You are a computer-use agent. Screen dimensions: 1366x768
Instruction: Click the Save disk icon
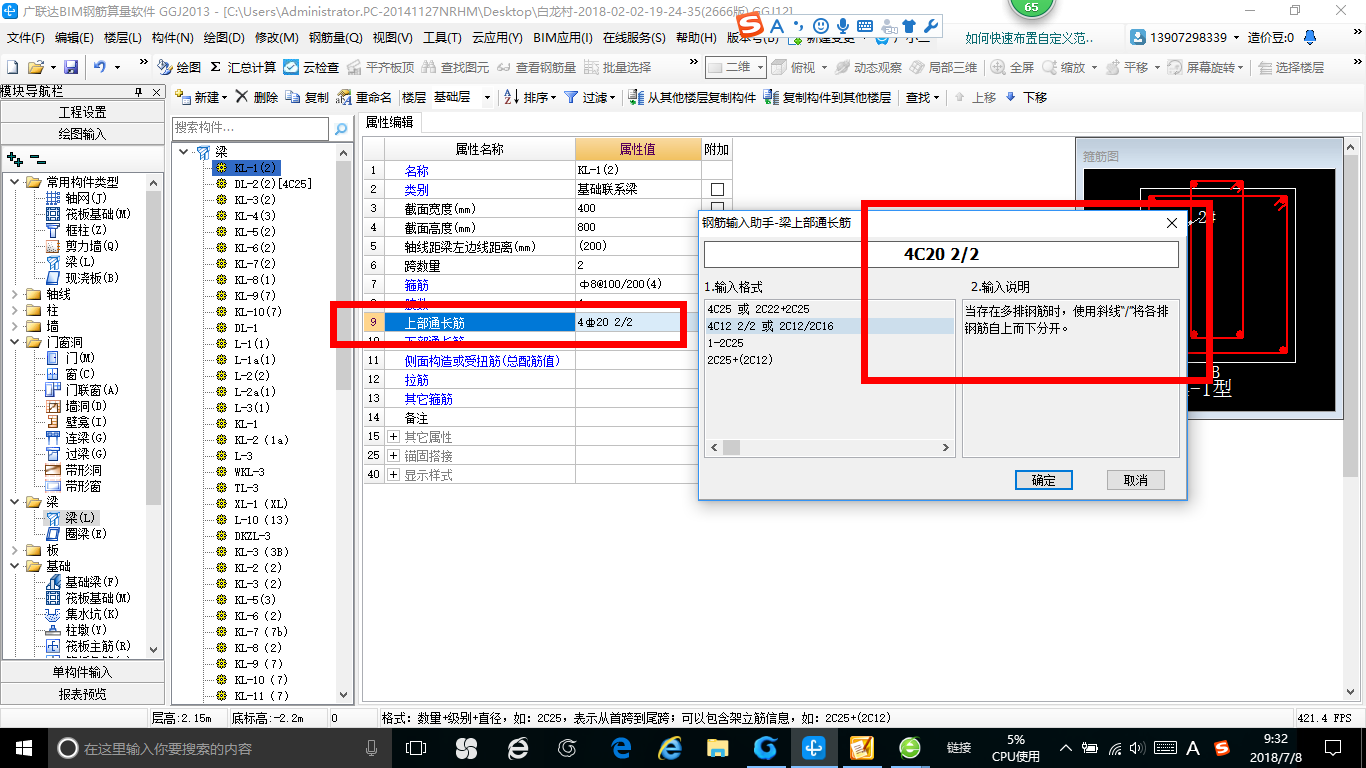coord(71,67)
